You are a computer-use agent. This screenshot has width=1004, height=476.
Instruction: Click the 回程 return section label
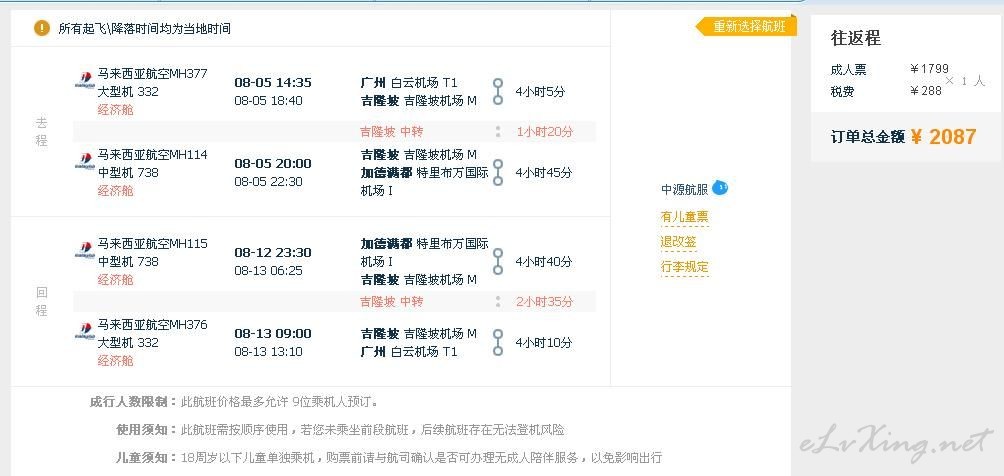[x=42, y=302]
